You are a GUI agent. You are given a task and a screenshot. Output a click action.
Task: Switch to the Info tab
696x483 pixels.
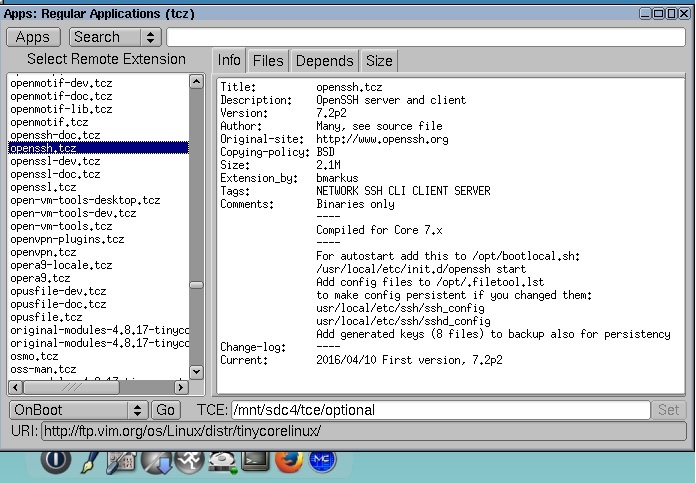(x=229, y=60)
